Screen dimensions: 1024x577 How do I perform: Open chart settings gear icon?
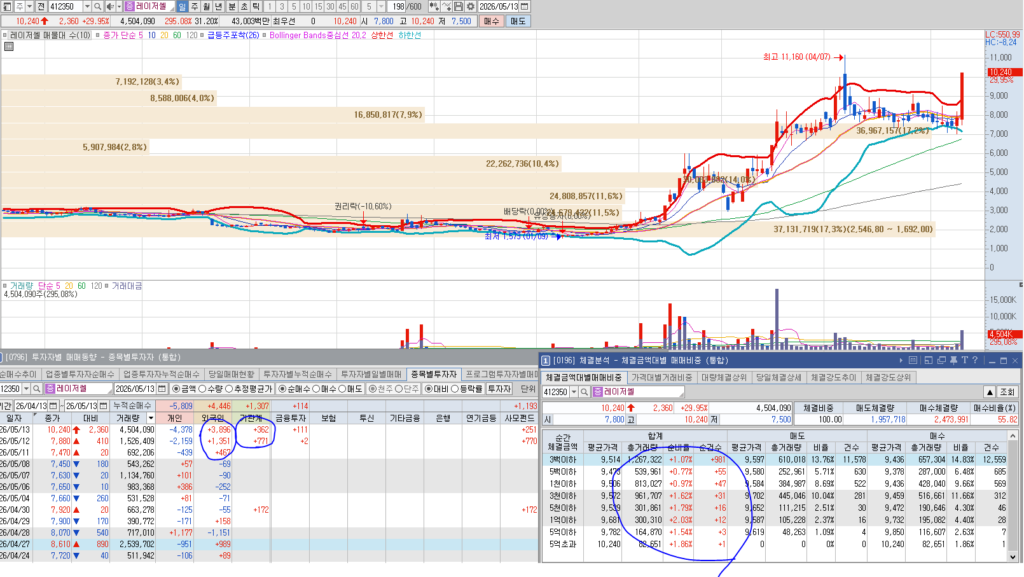[471, 7]
